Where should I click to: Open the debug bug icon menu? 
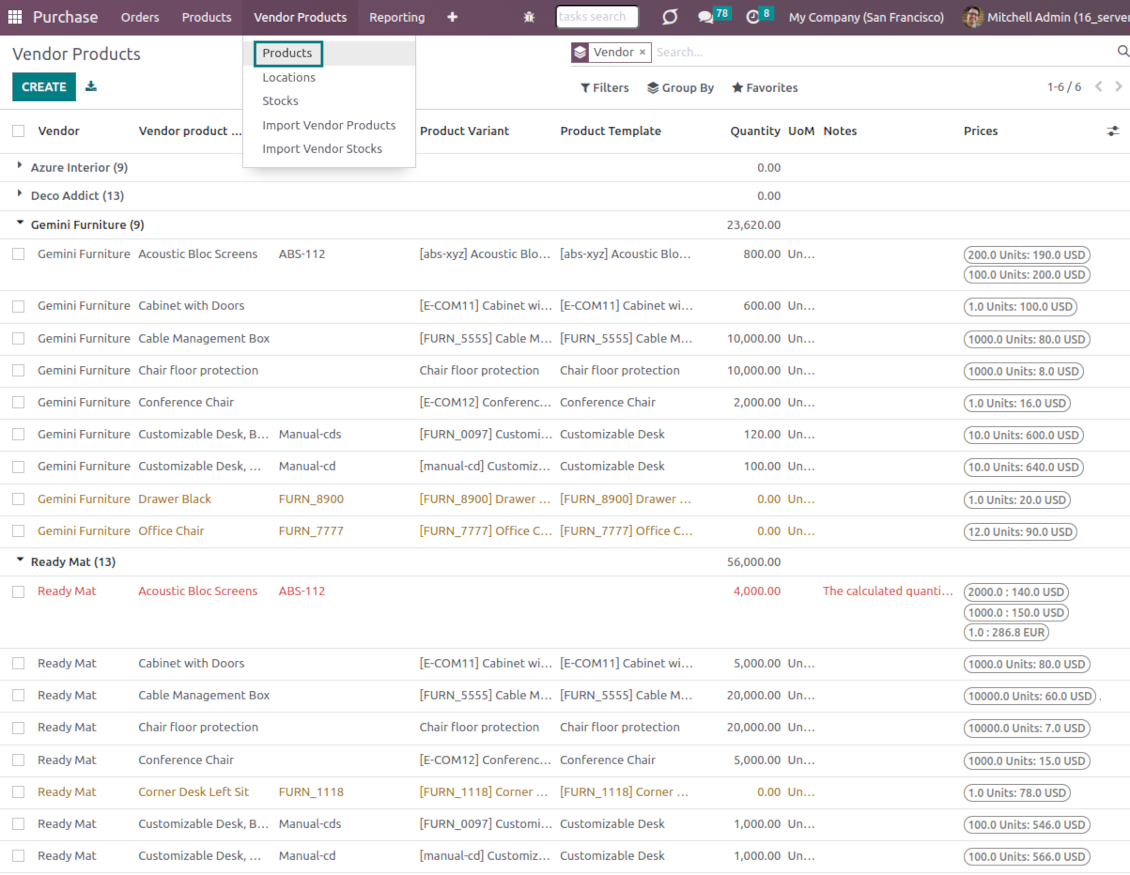(529, 17)
